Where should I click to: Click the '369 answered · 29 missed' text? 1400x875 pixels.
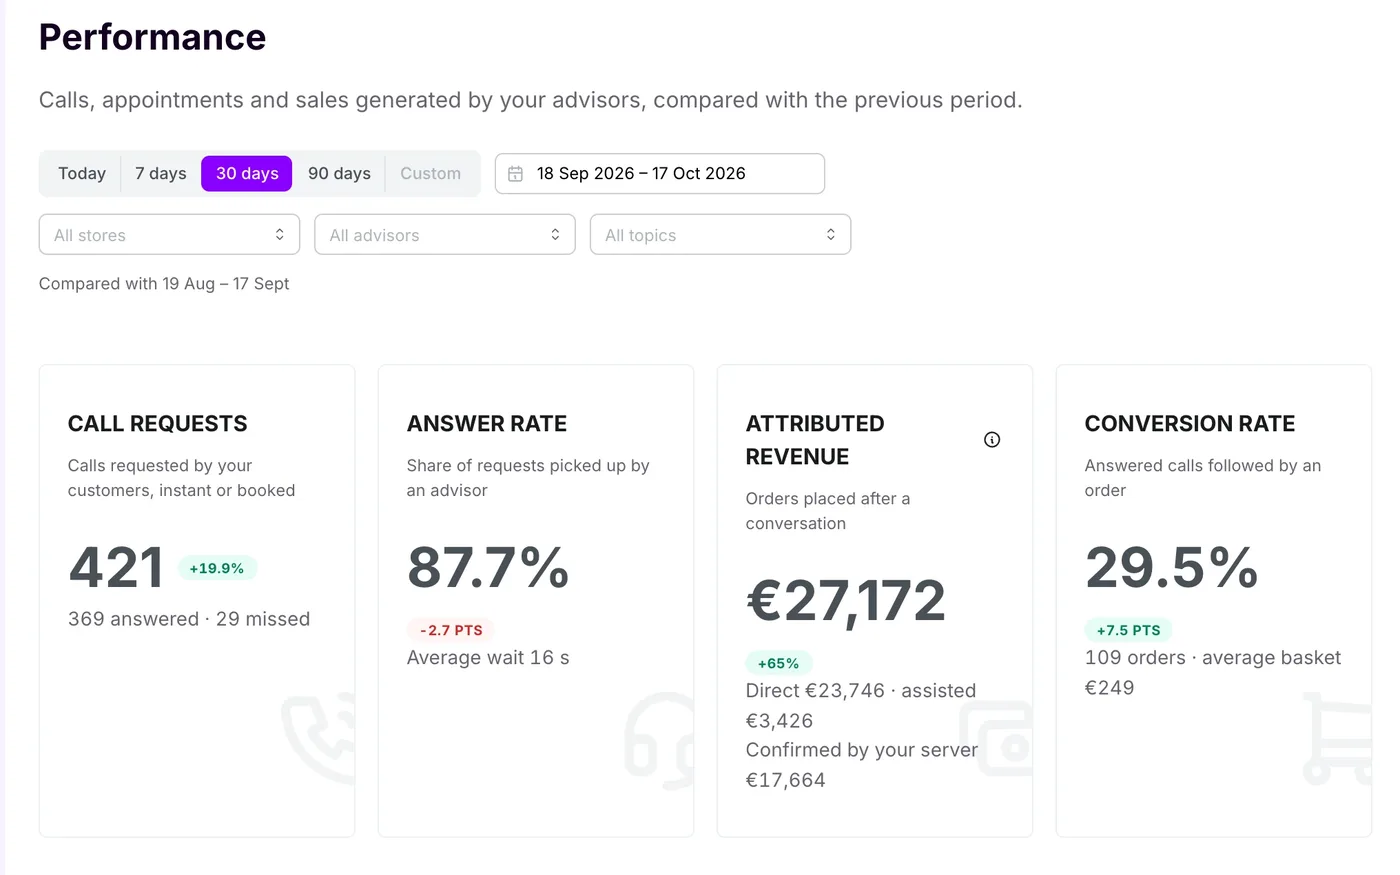[x=189, y=619]
